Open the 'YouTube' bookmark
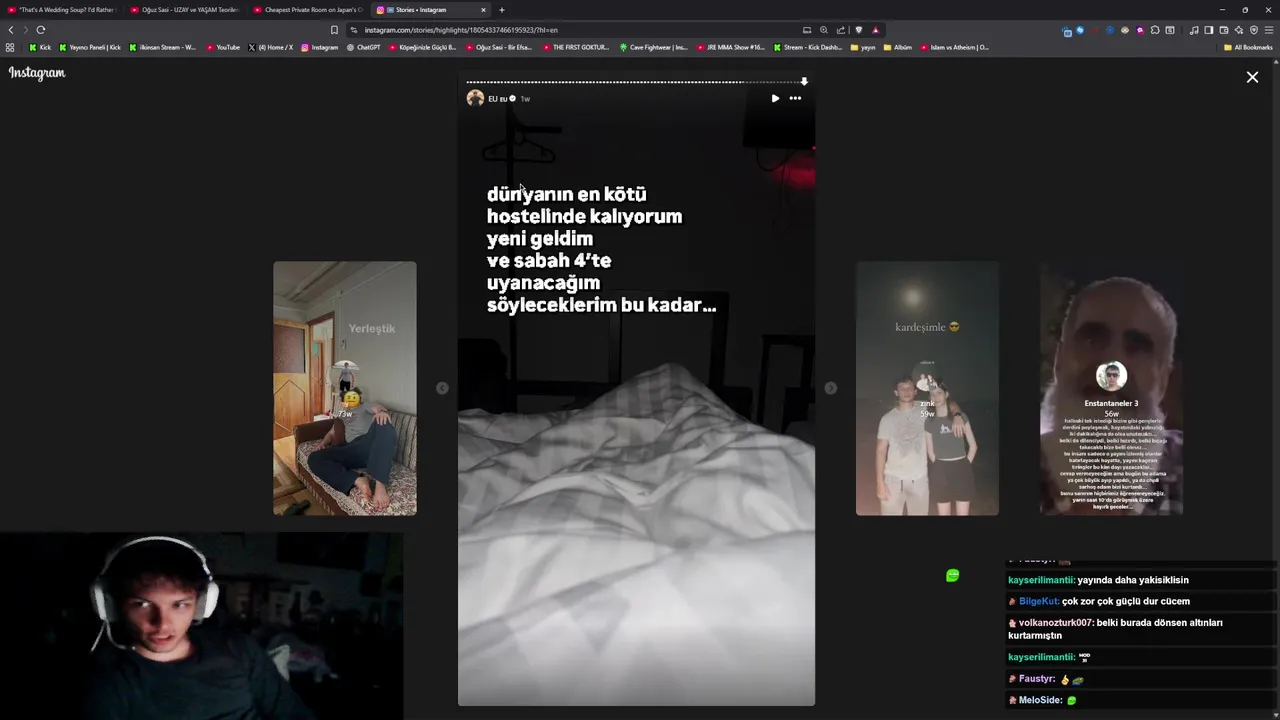The image size is (1280, 720). [223, 47]
